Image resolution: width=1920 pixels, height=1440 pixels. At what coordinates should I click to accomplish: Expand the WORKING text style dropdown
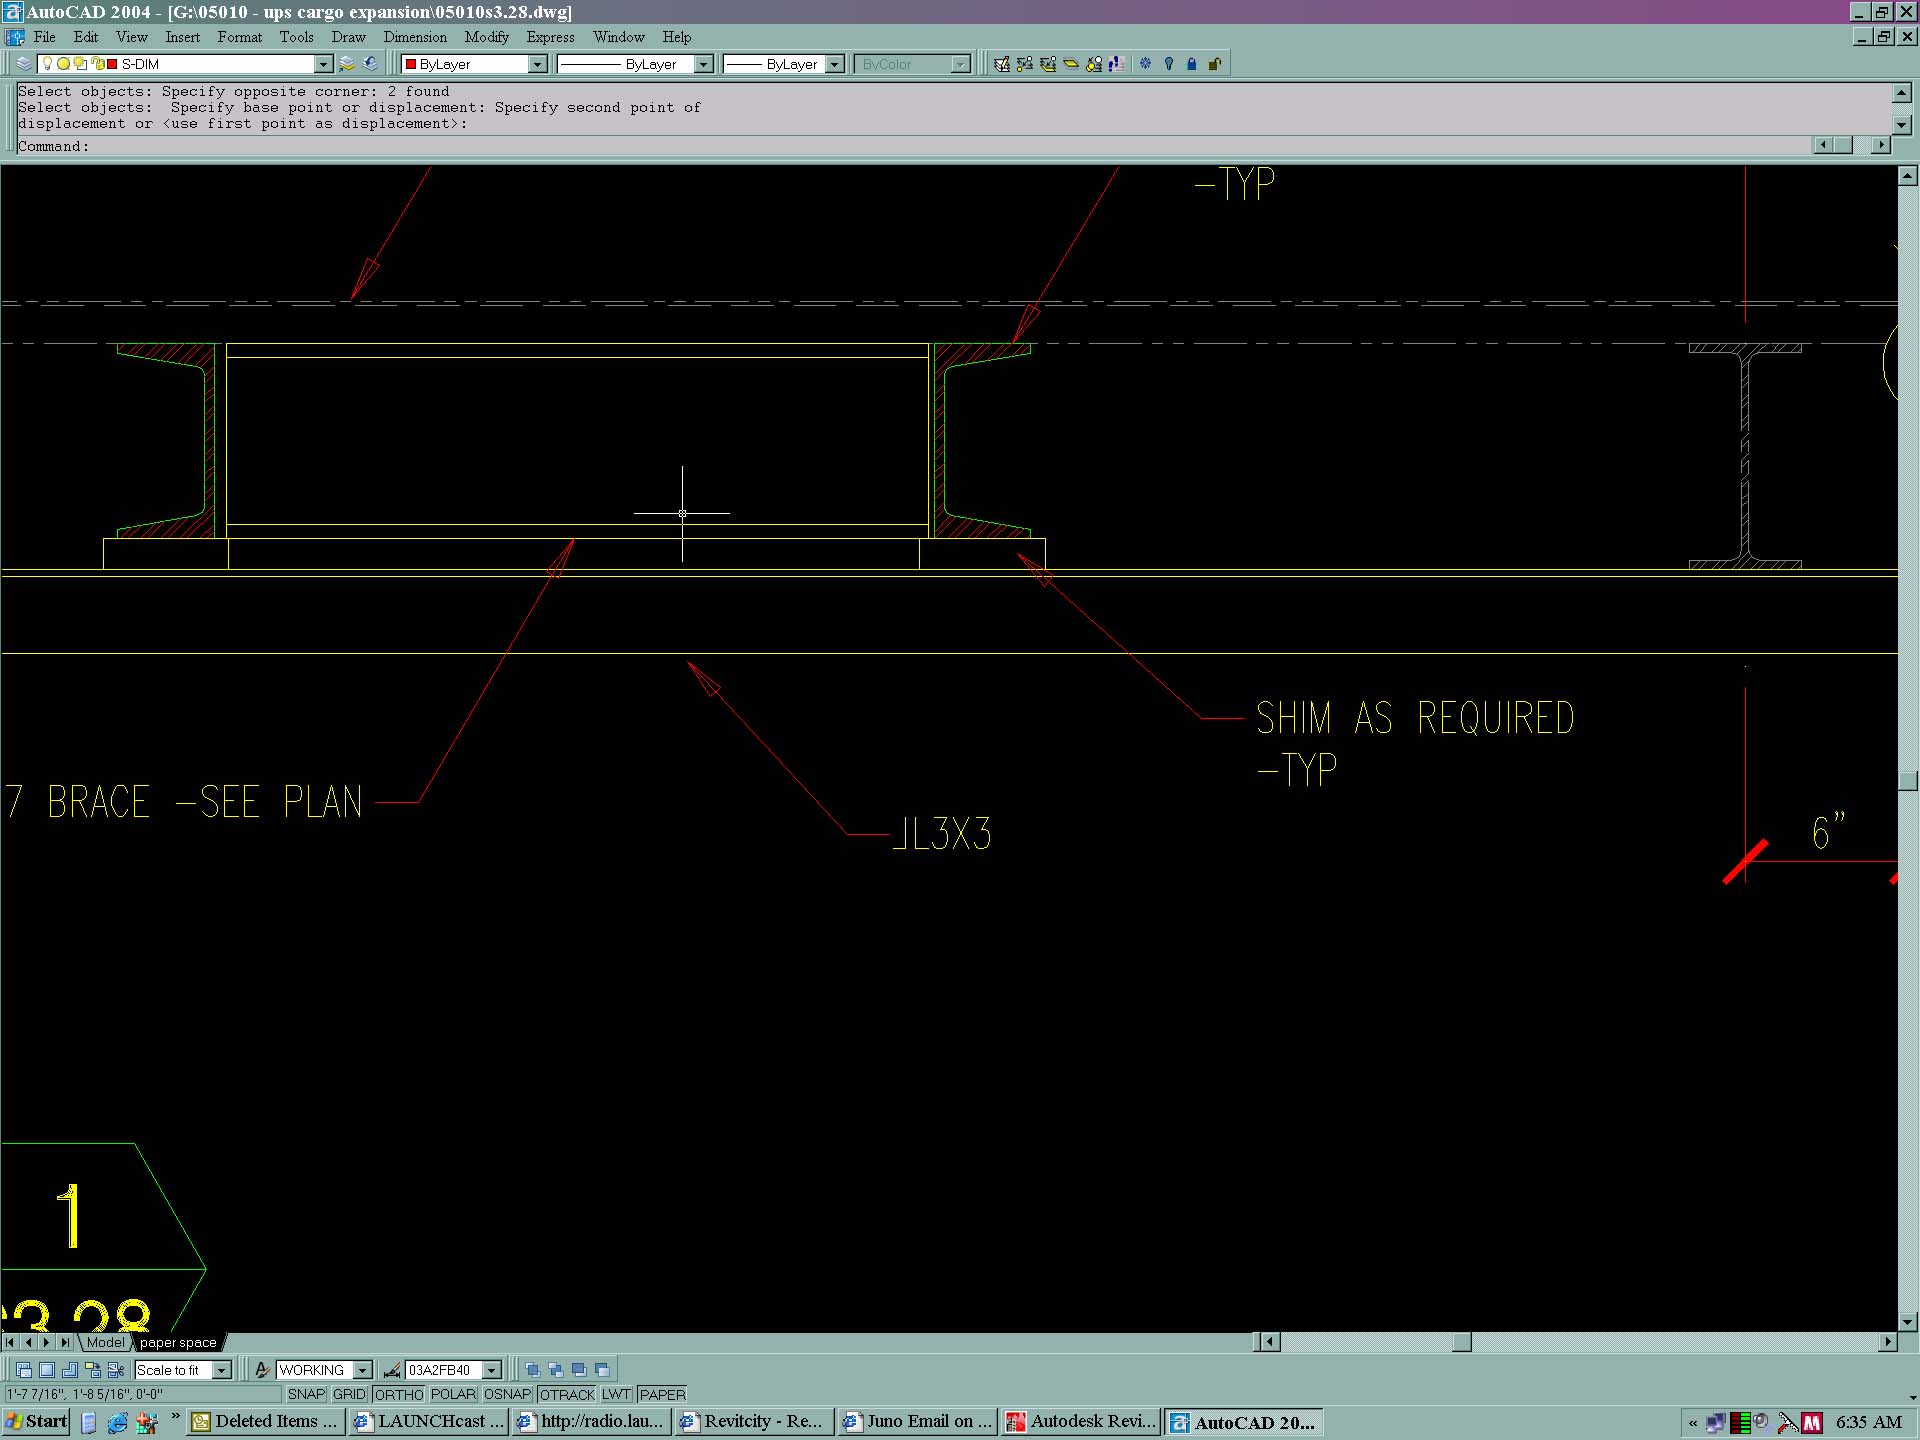363,1370
